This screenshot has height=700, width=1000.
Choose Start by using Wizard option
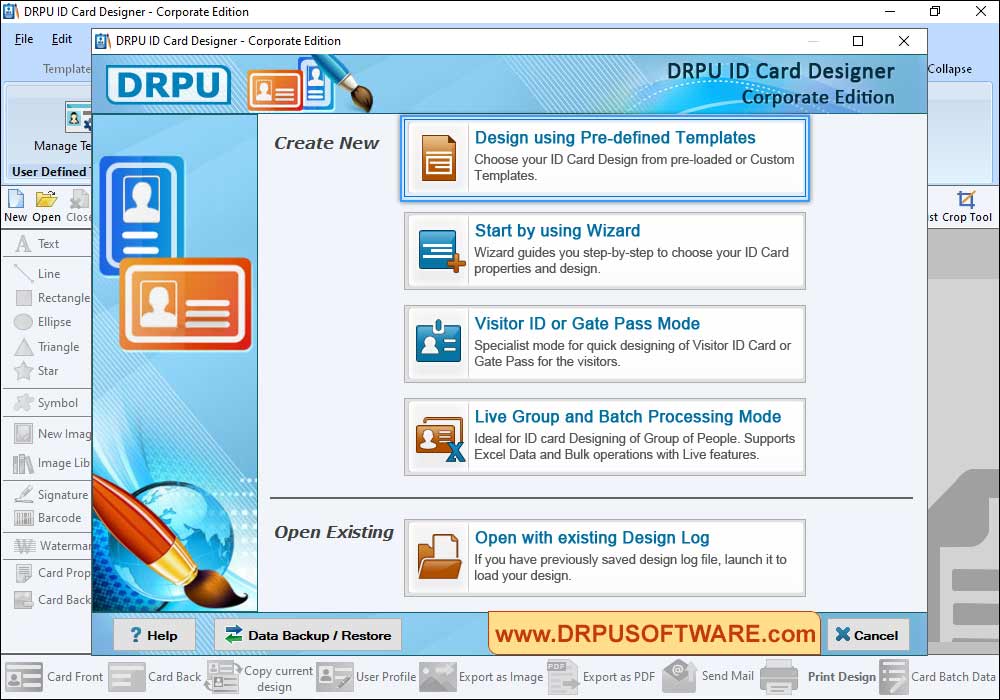click(605, 251)
